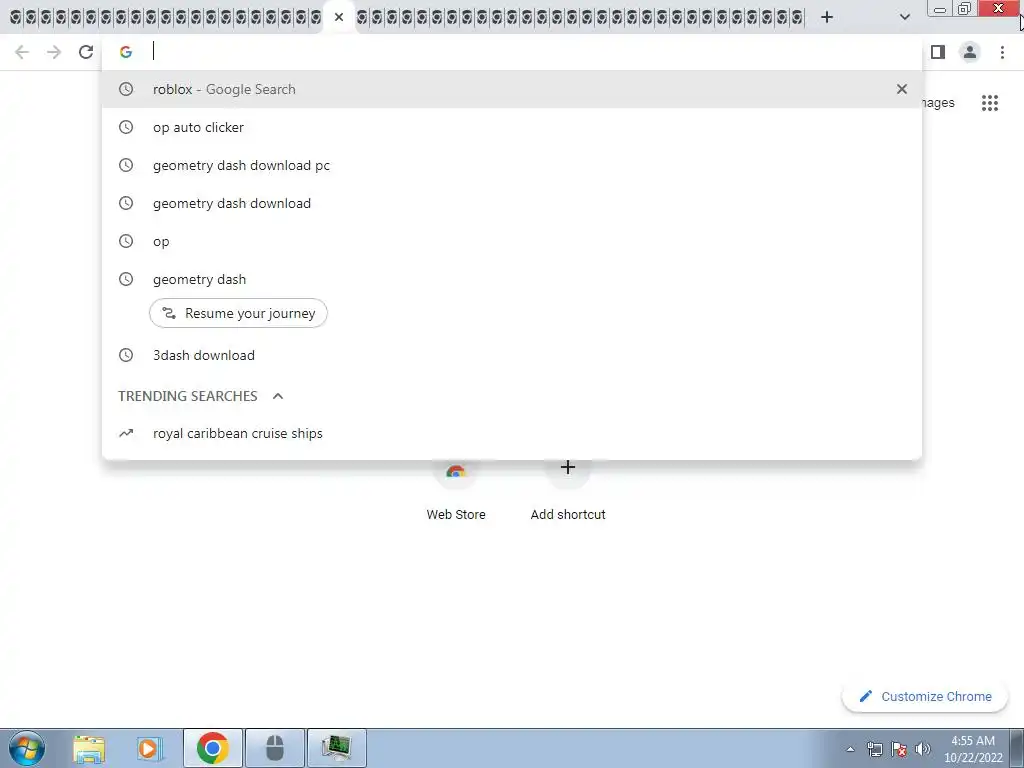Select 'royal caribbean cruise ships' trending search
The height and width of the screenshot is (768, 1024).
512,434
